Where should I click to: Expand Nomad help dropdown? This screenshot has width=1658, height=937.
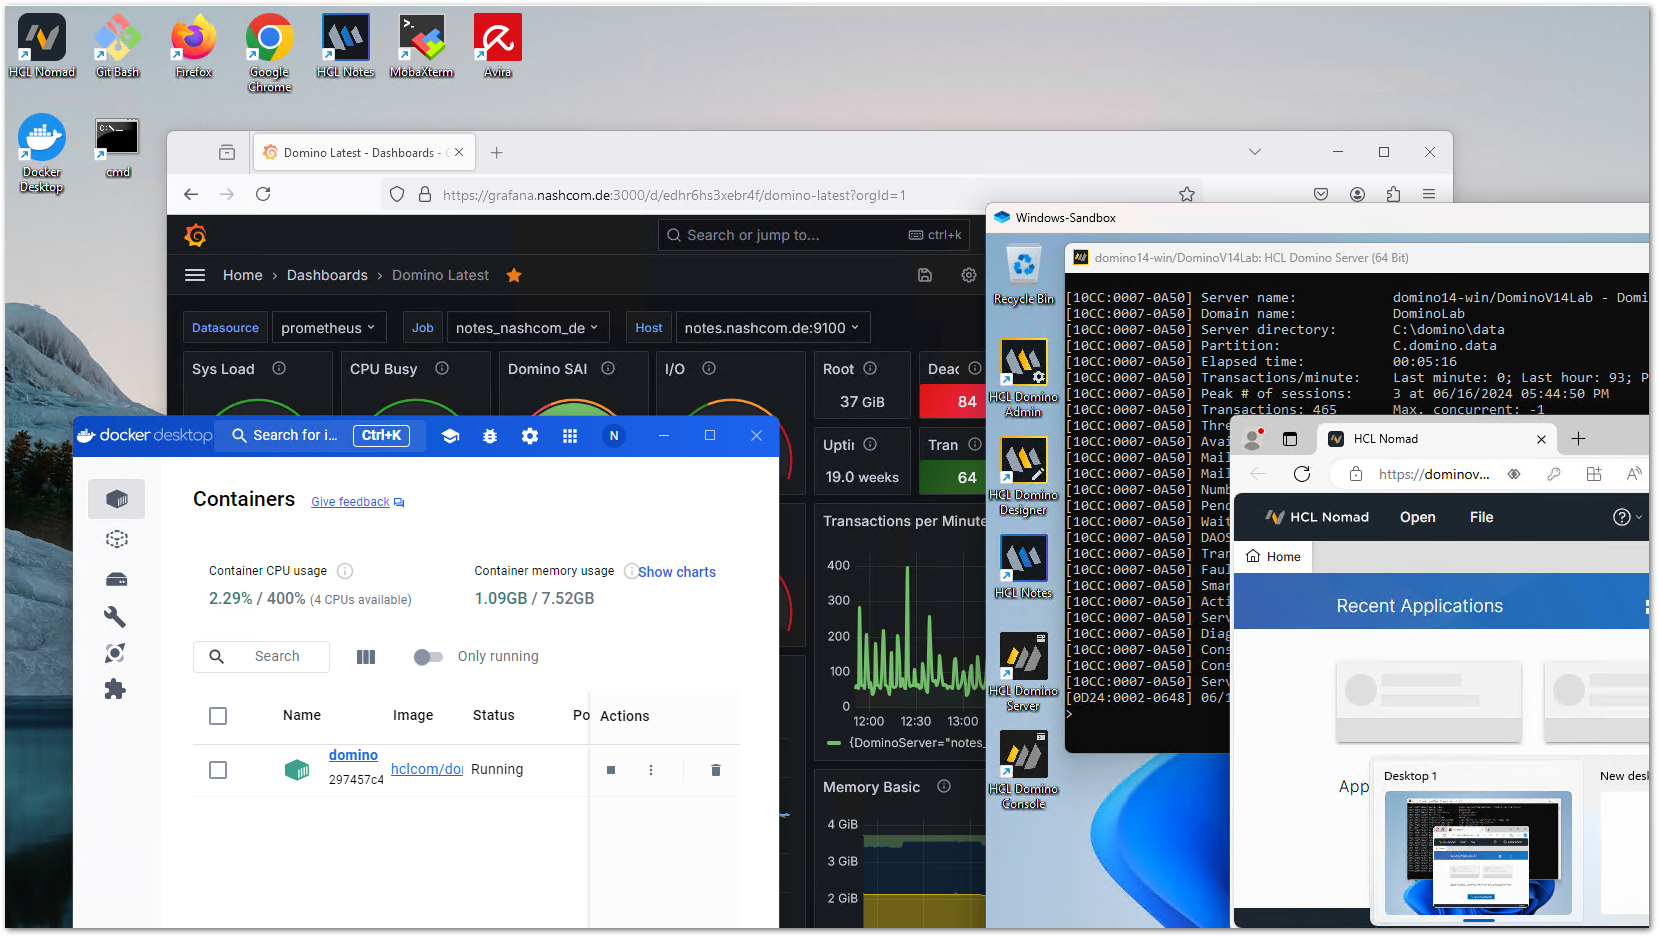[x=1627, y=517]
